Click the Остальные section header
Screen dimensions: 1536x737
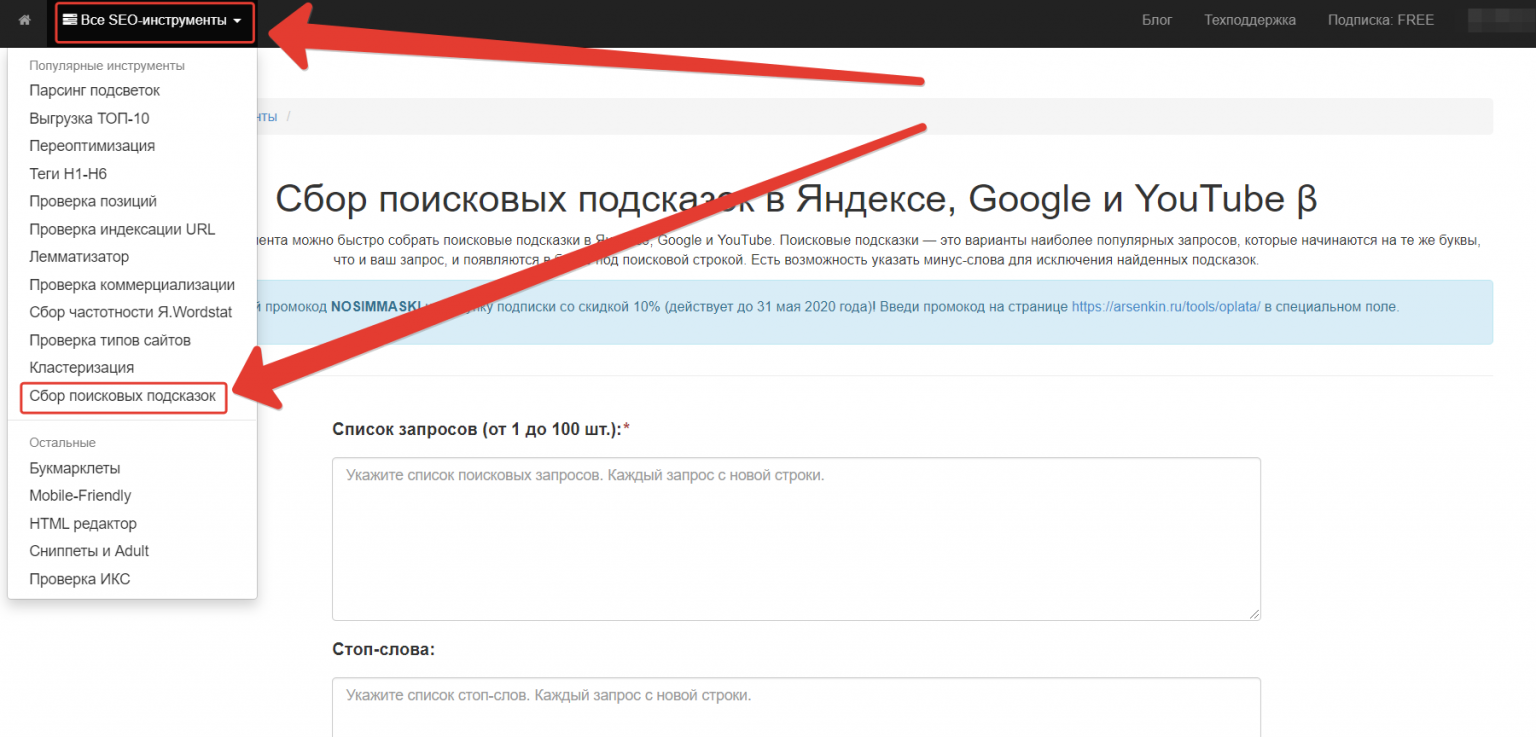pos(62,442)
